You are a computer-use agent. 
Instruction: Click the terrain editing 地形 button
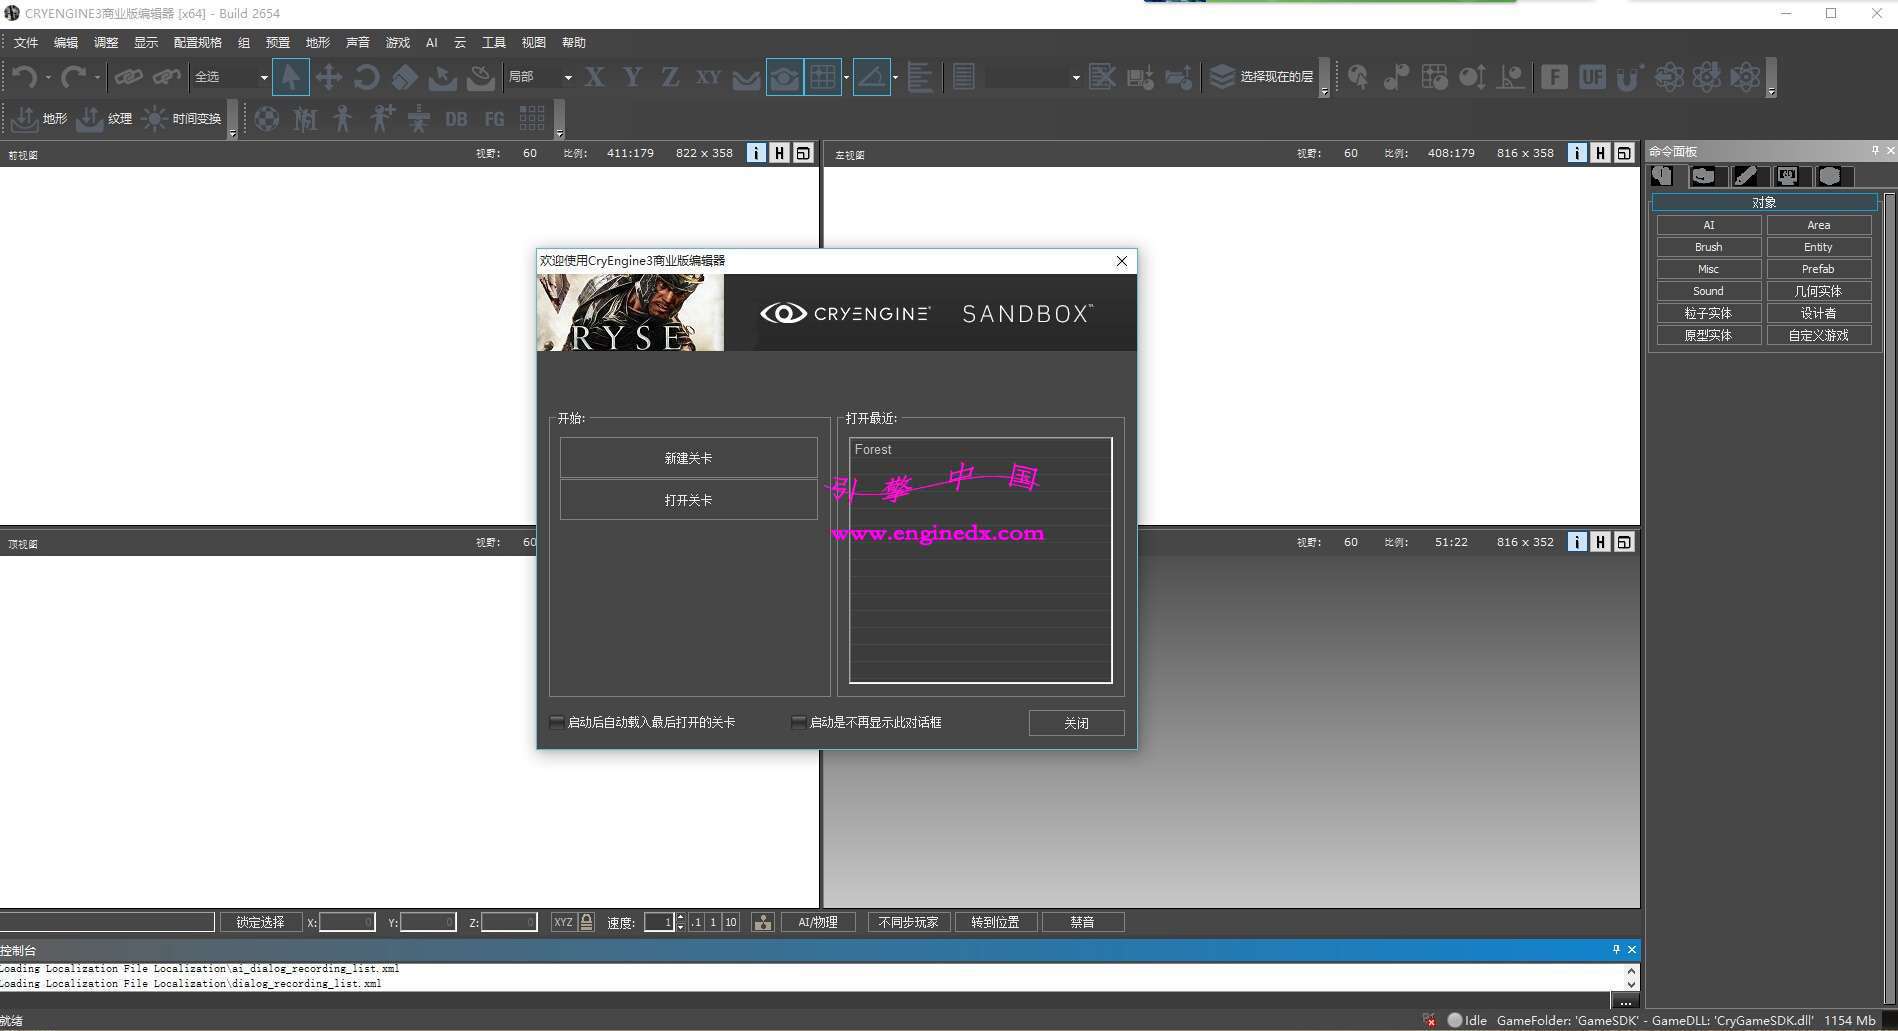[38, 119]
